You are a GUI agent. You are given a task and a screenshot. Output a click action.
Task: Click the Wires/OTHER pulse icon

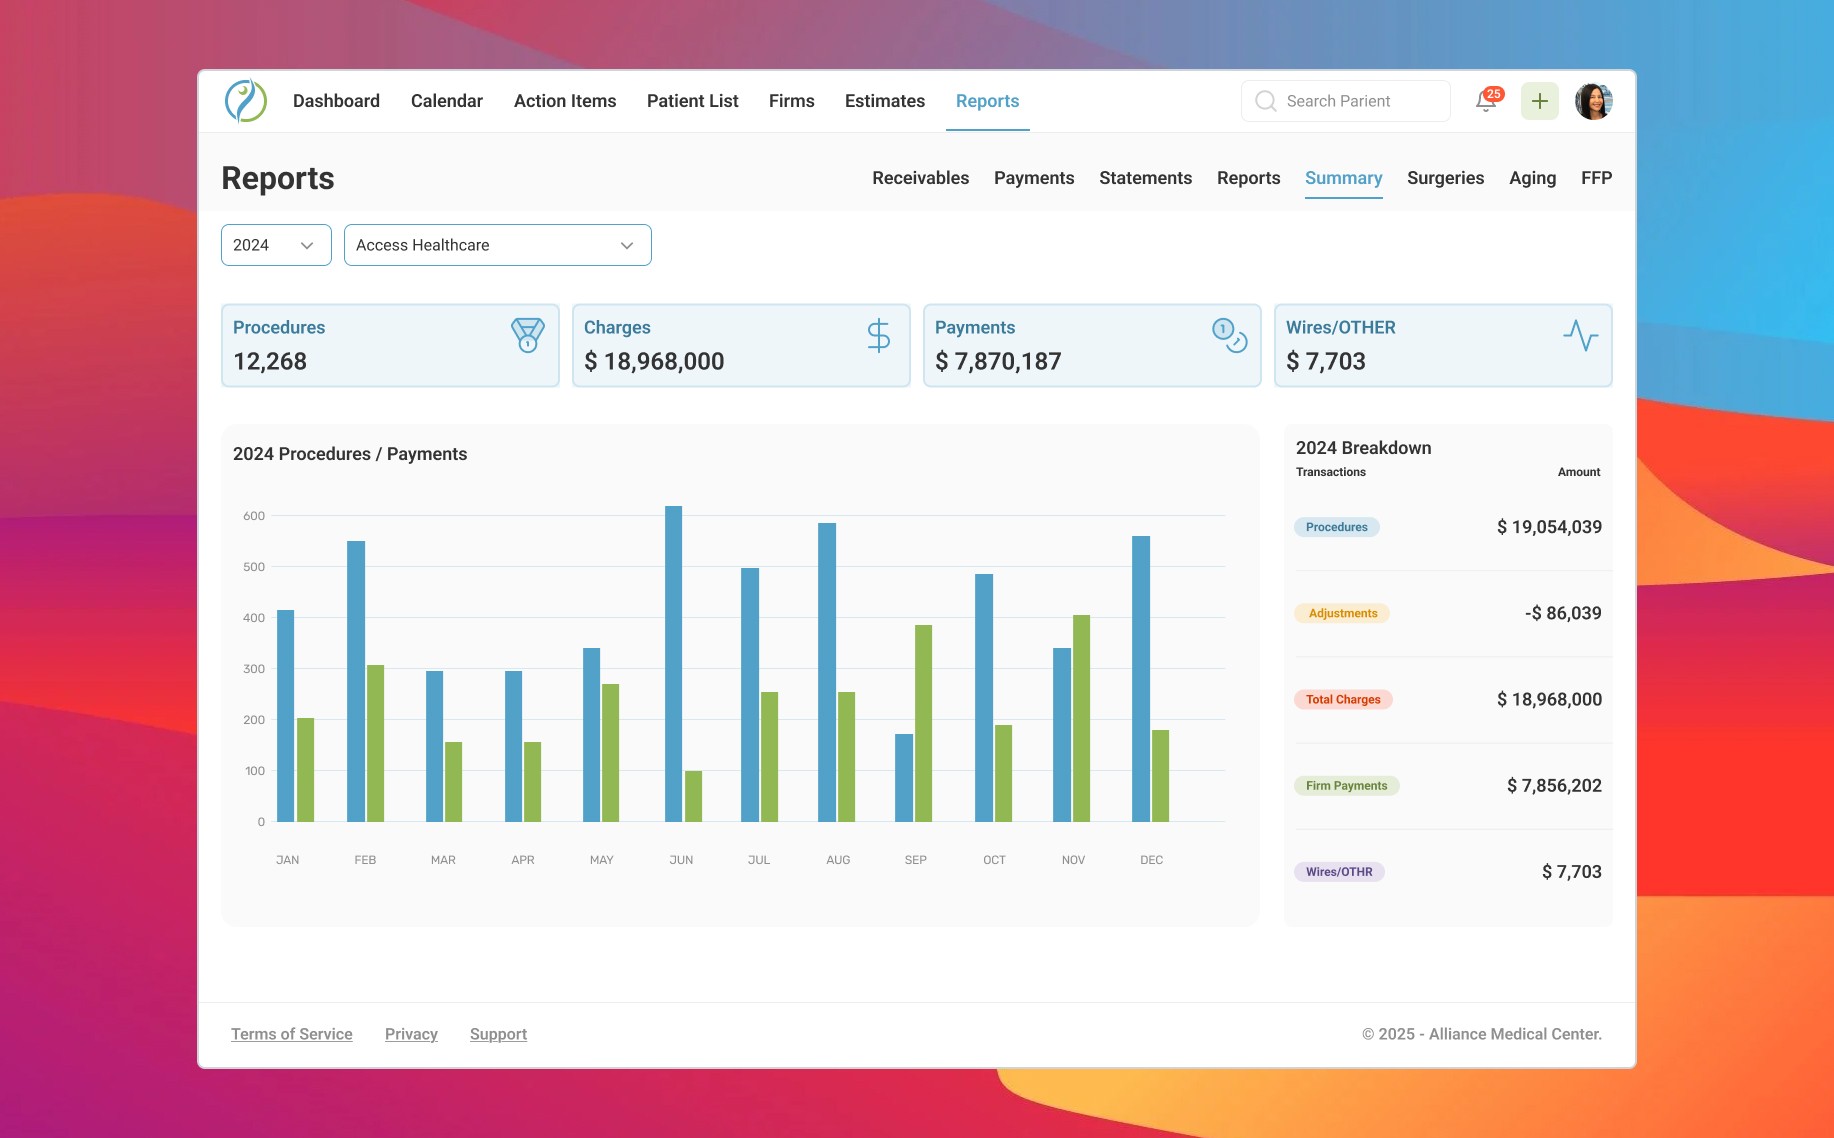click(x=1580, y=335)
